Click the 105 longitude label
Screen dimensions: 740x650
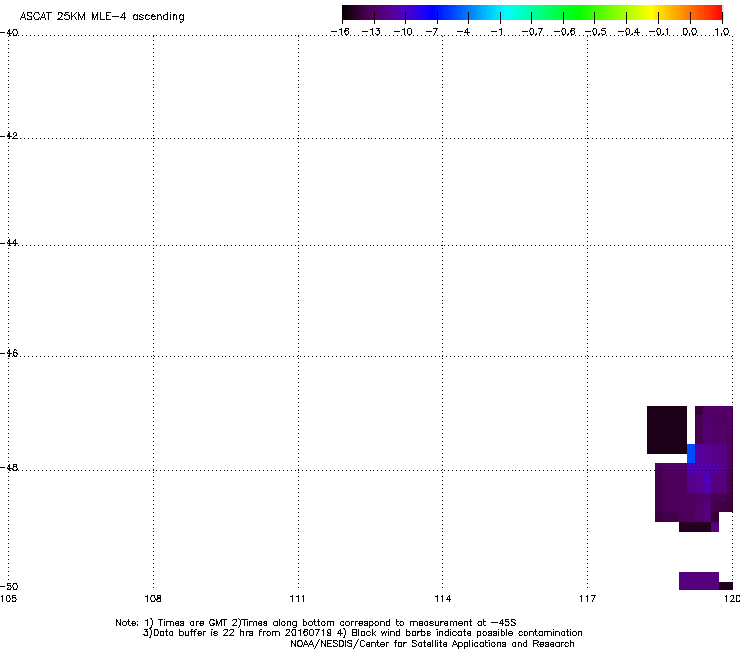pos(8,599)
